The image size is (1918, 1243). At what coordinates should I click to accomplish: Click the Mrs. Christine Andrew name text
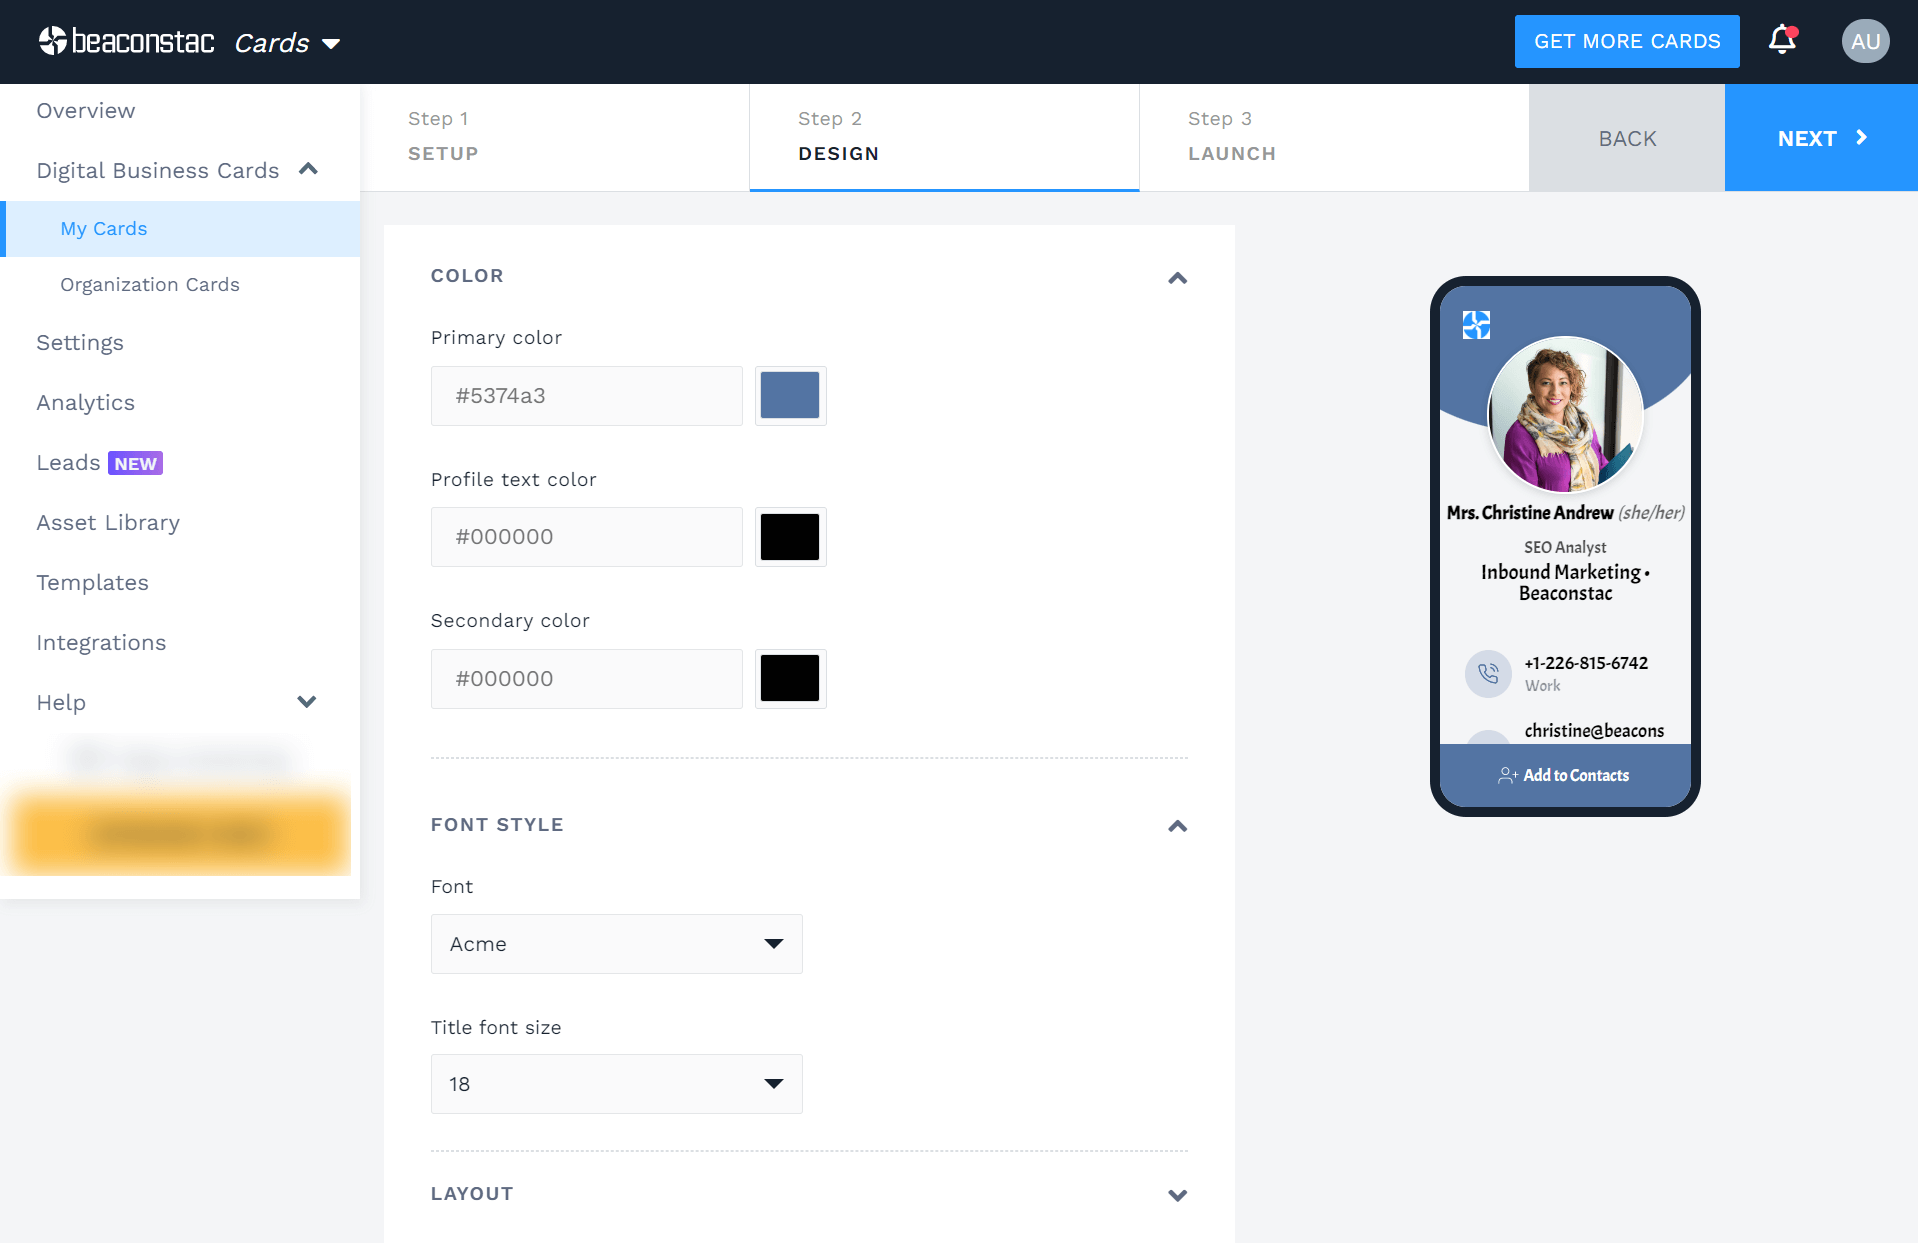[1530, 513]
